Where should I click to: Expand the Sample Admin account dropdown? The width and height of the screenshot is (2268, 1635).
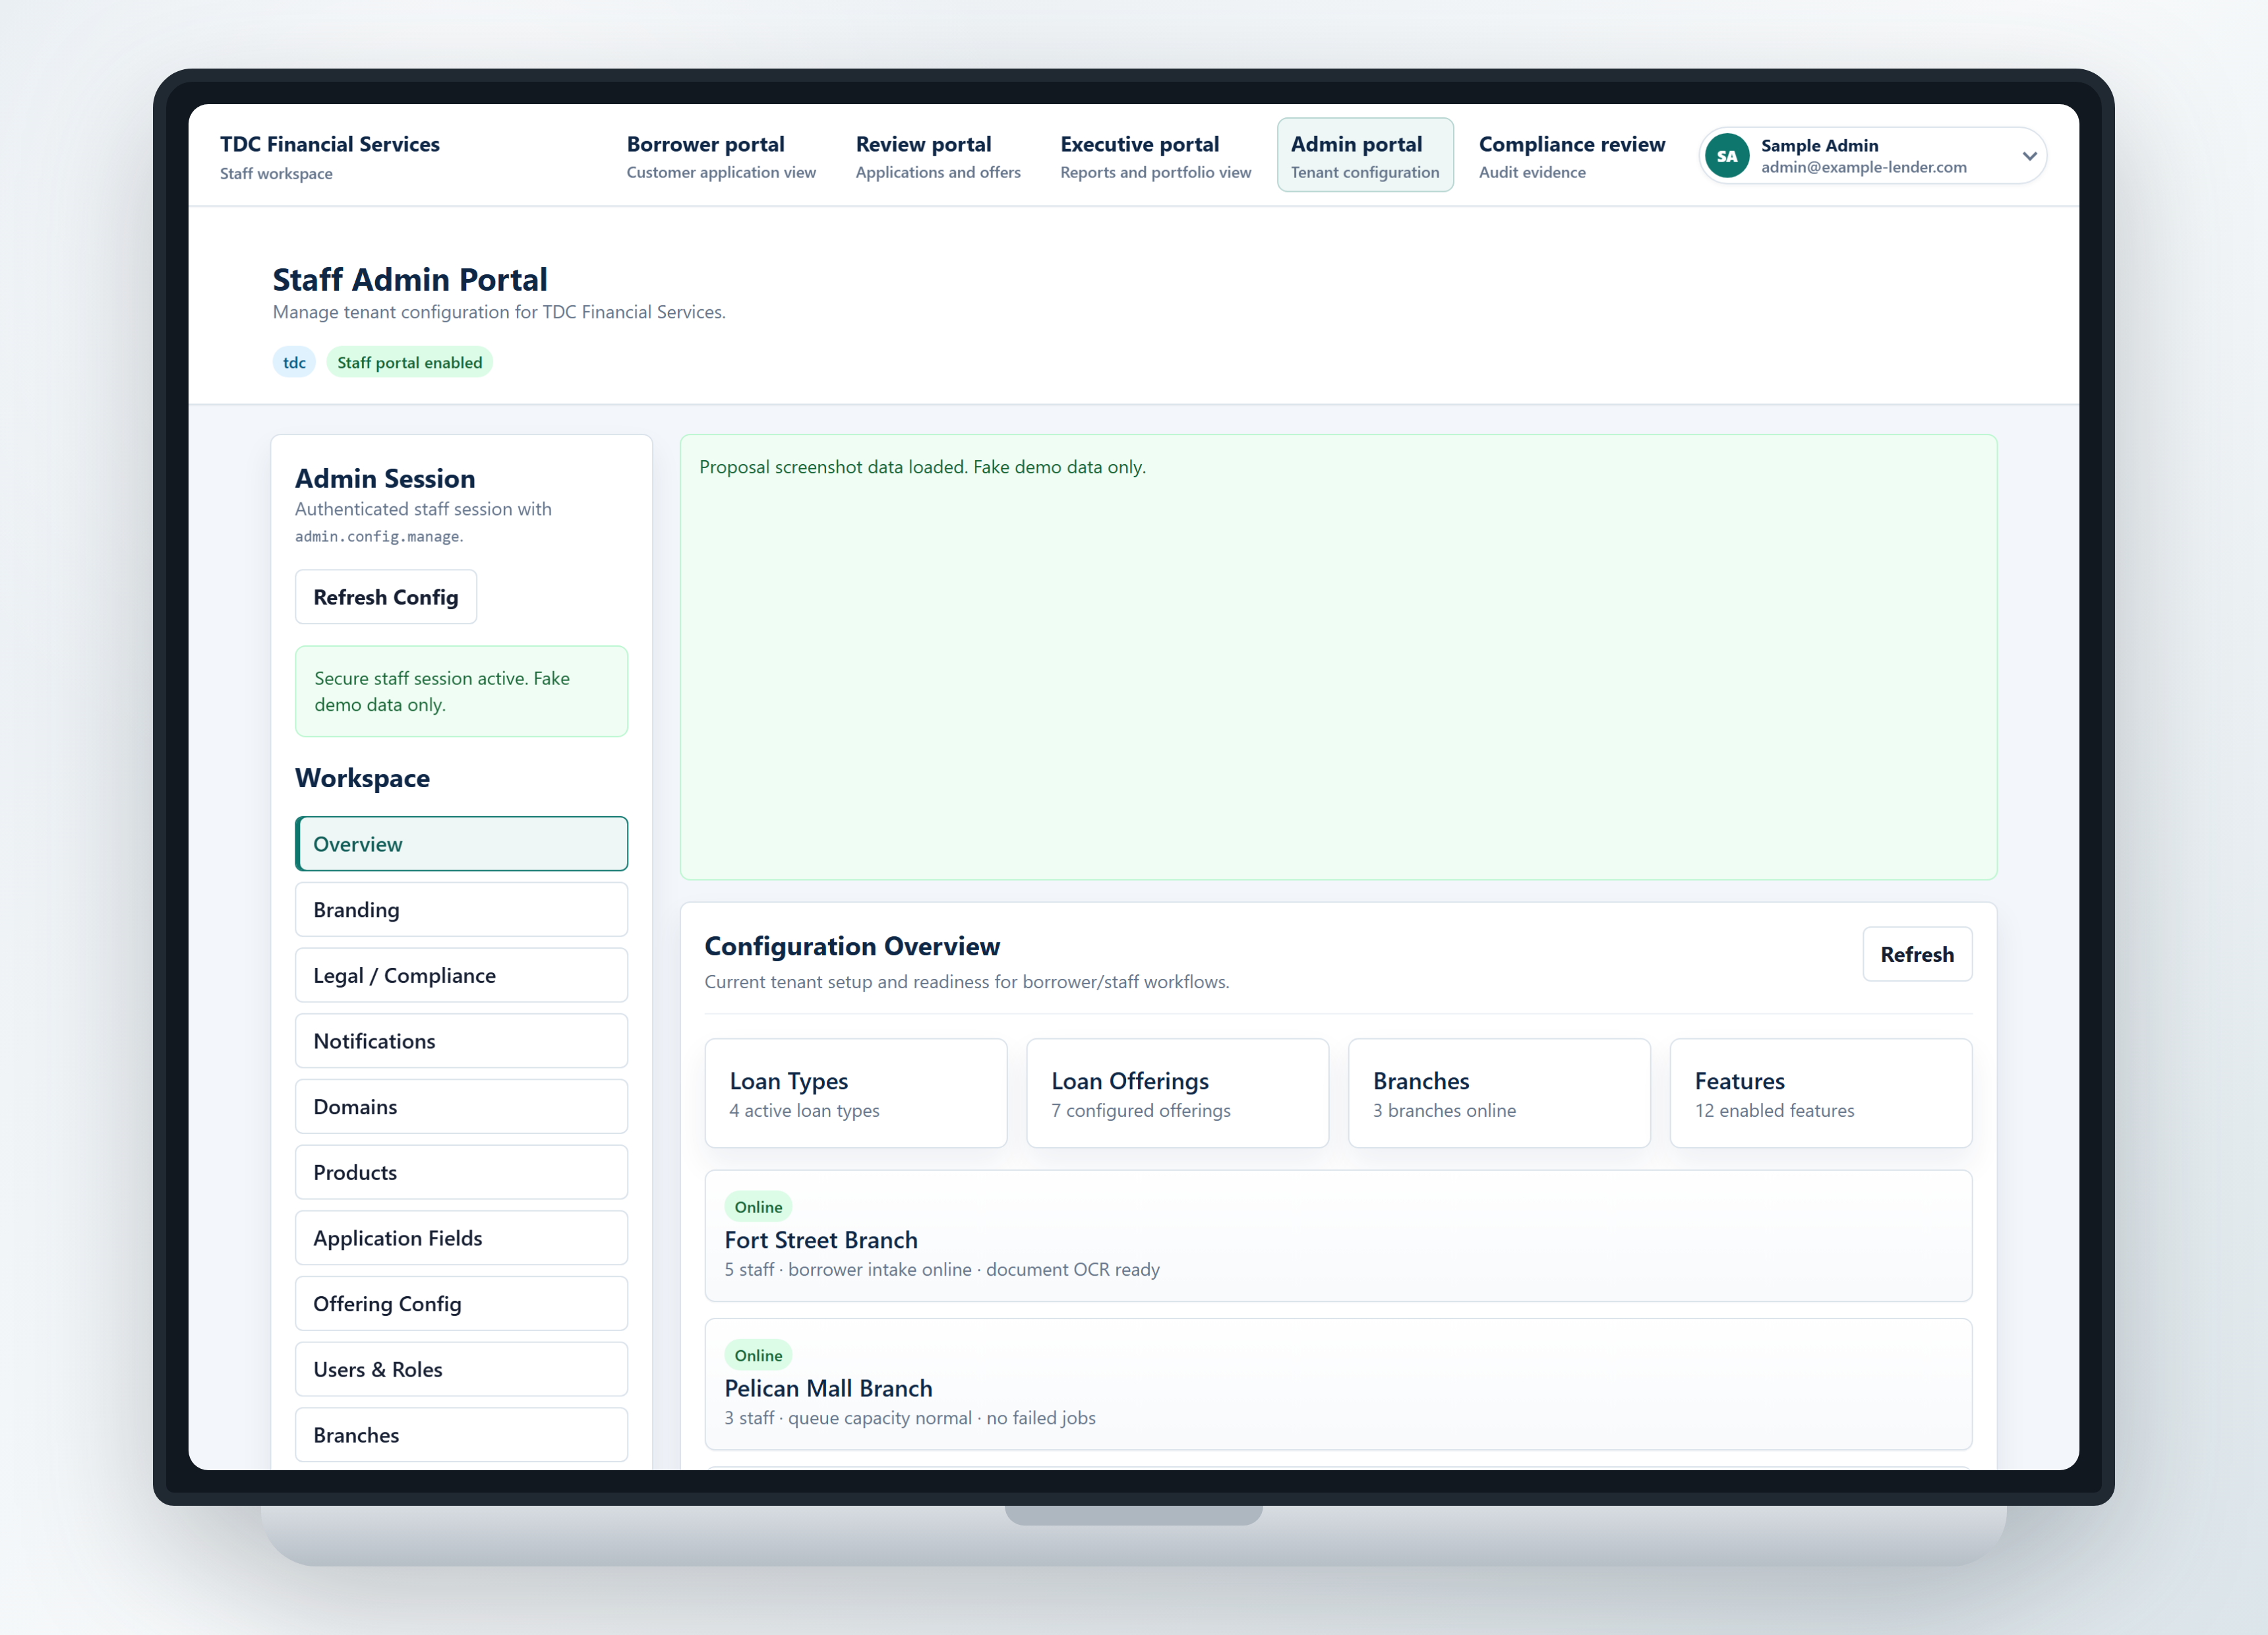pyautogui.click(x=2029, y=156)
